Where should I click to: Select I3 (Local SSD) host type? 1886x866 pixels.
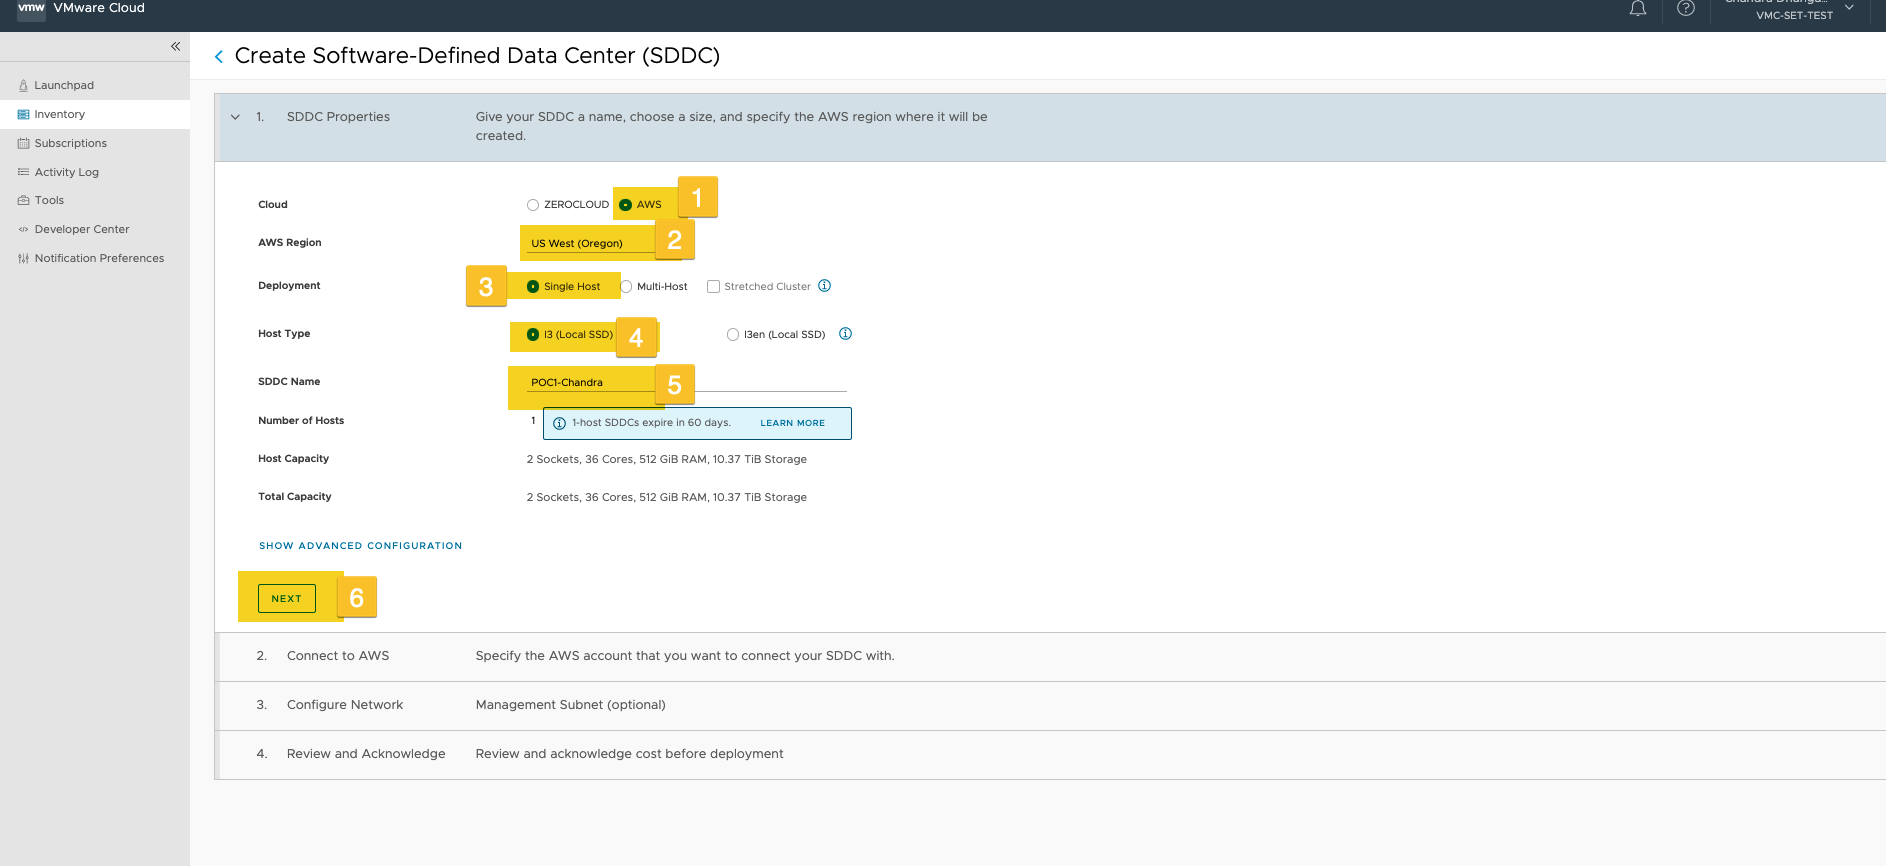click(533, 335)
